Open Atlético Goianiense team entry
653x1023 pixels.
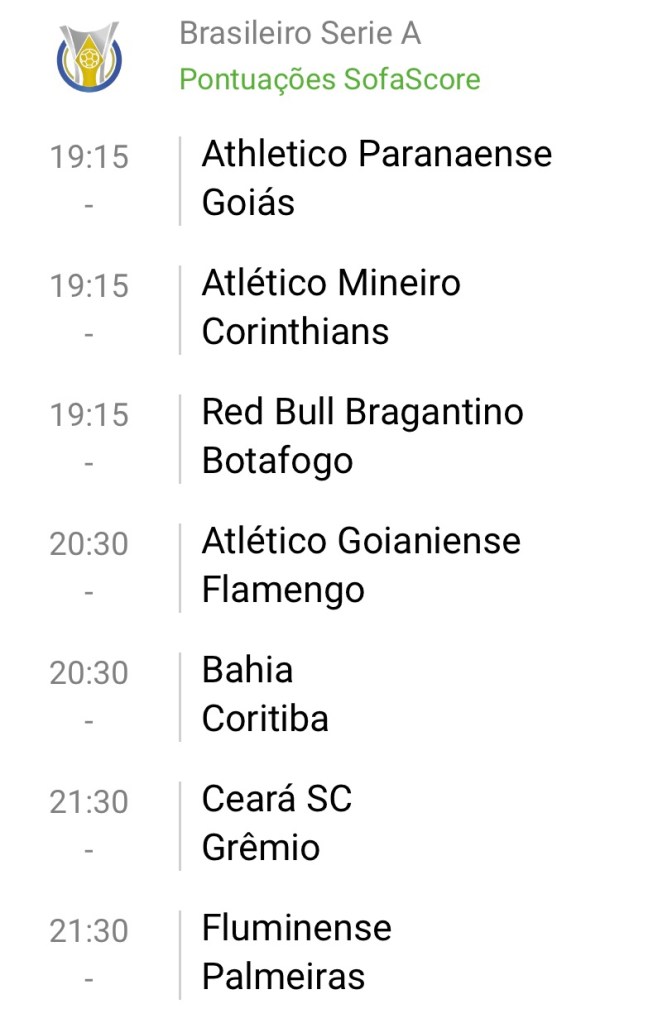361,541
